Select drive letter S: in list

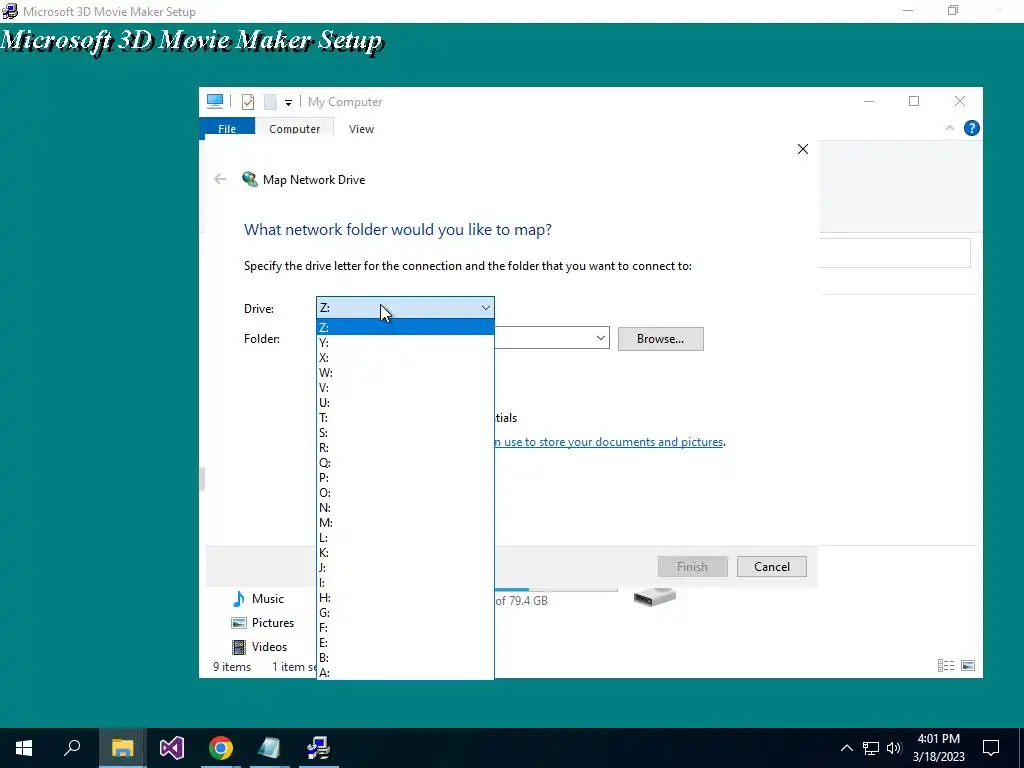click(x=406, y=432)
